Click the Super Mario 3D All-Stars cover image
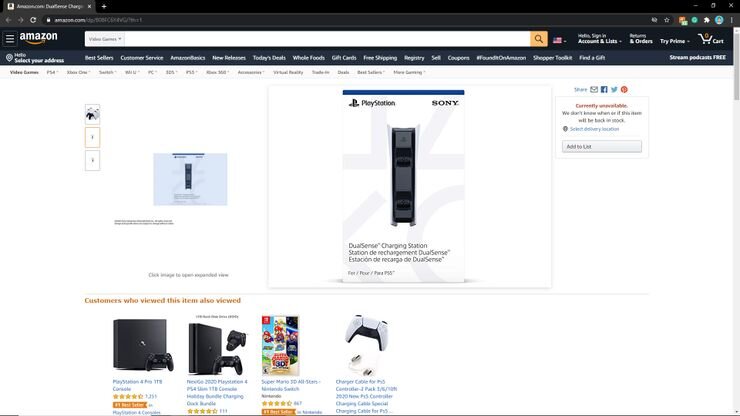The image size is (740, 416). [x=280, y=346]
